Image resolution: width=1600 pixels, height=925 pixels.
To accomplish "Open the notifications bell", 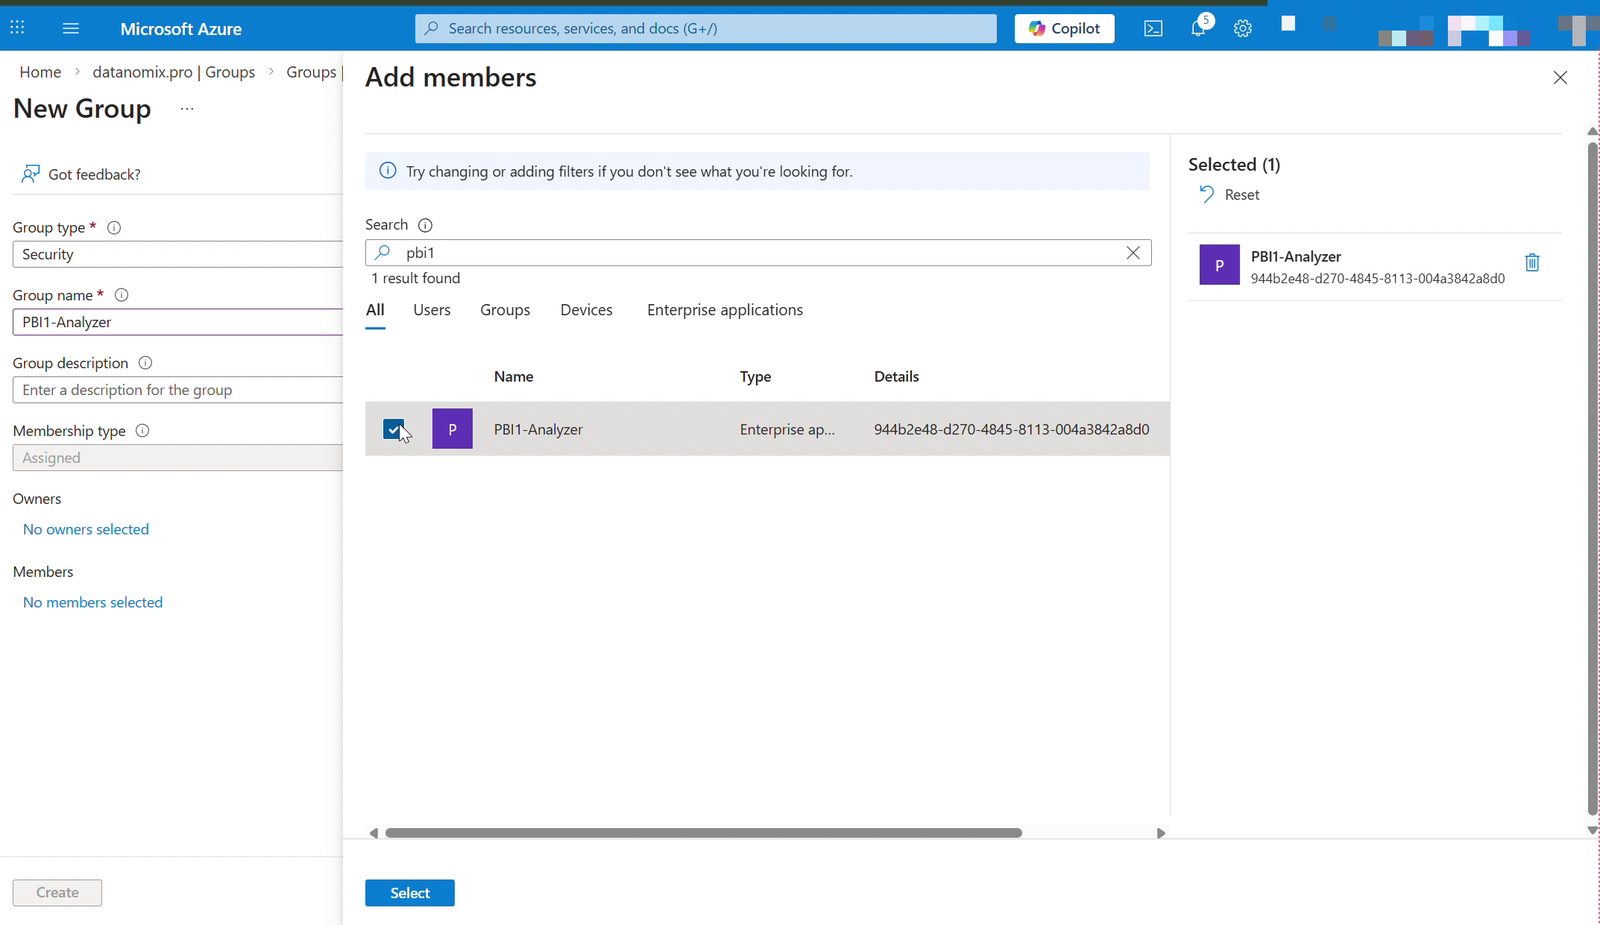I will point(1198,28).
